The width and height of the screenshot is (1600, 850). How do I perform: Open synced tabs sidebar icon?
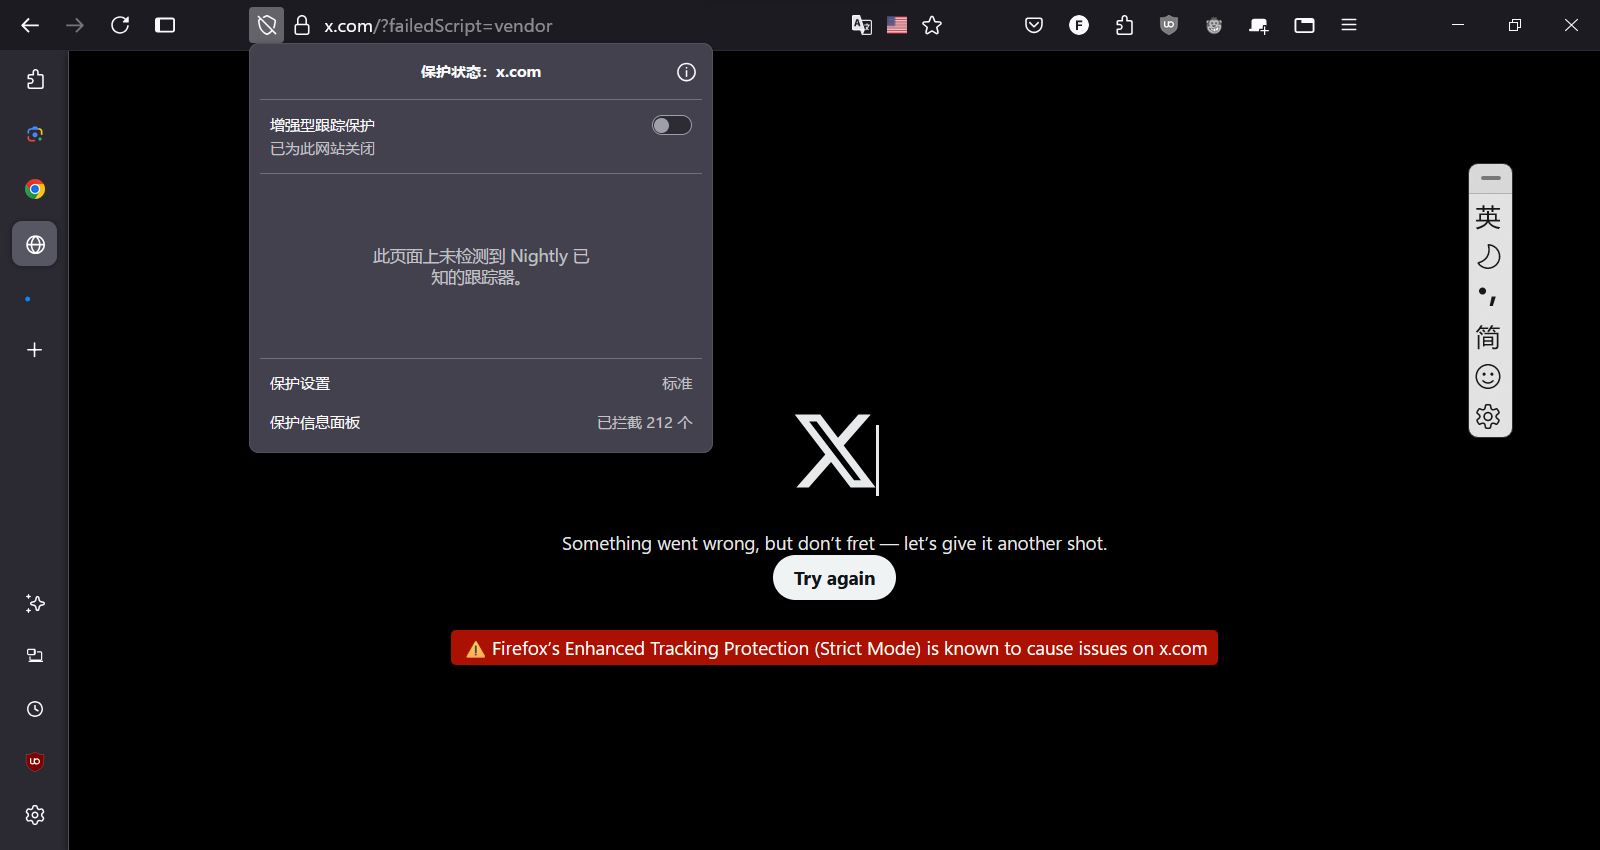click(x=35, y=656)
